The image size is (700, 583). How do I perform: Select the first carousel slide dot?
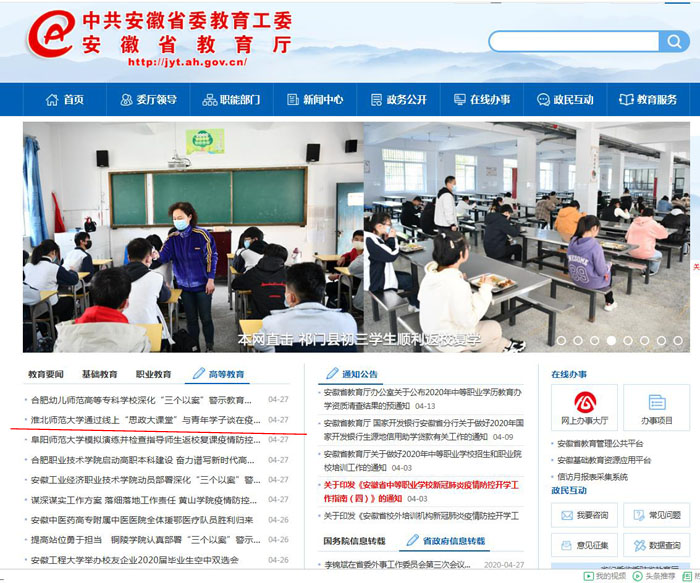[560, 340]
